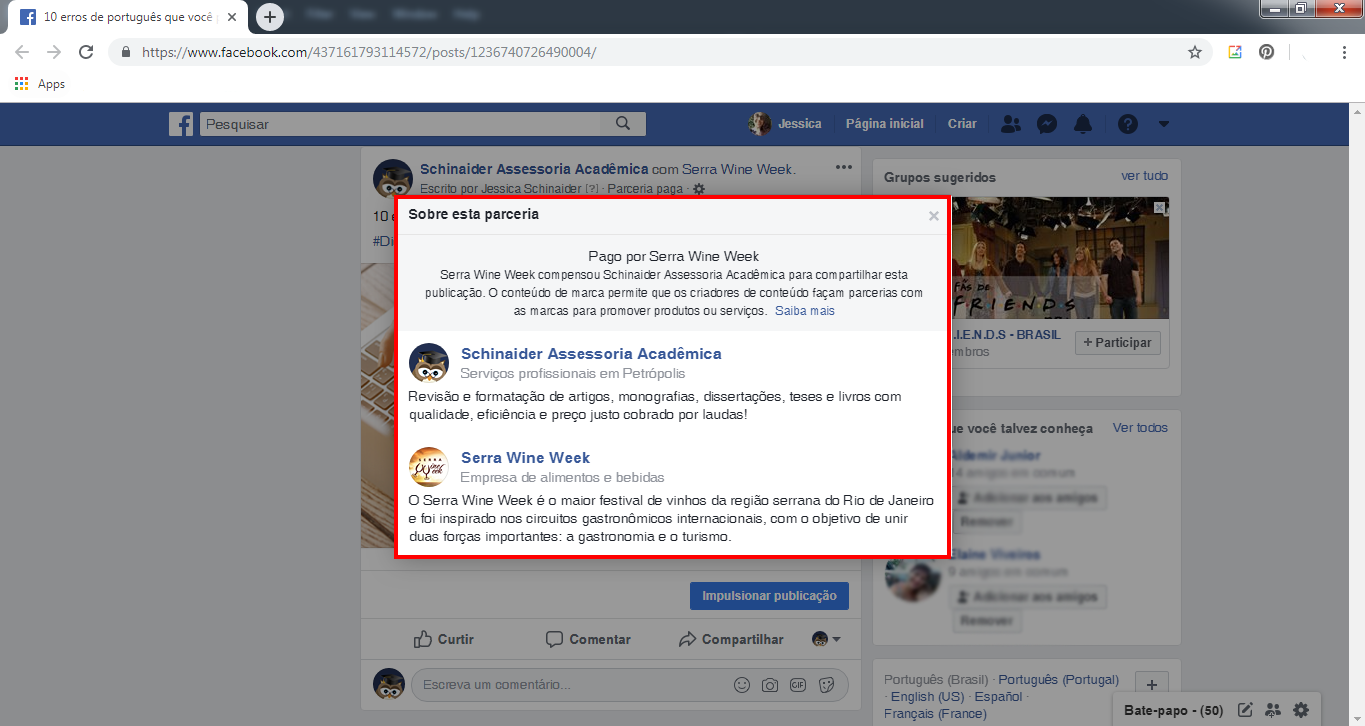Click plus button to add language

1151,685
